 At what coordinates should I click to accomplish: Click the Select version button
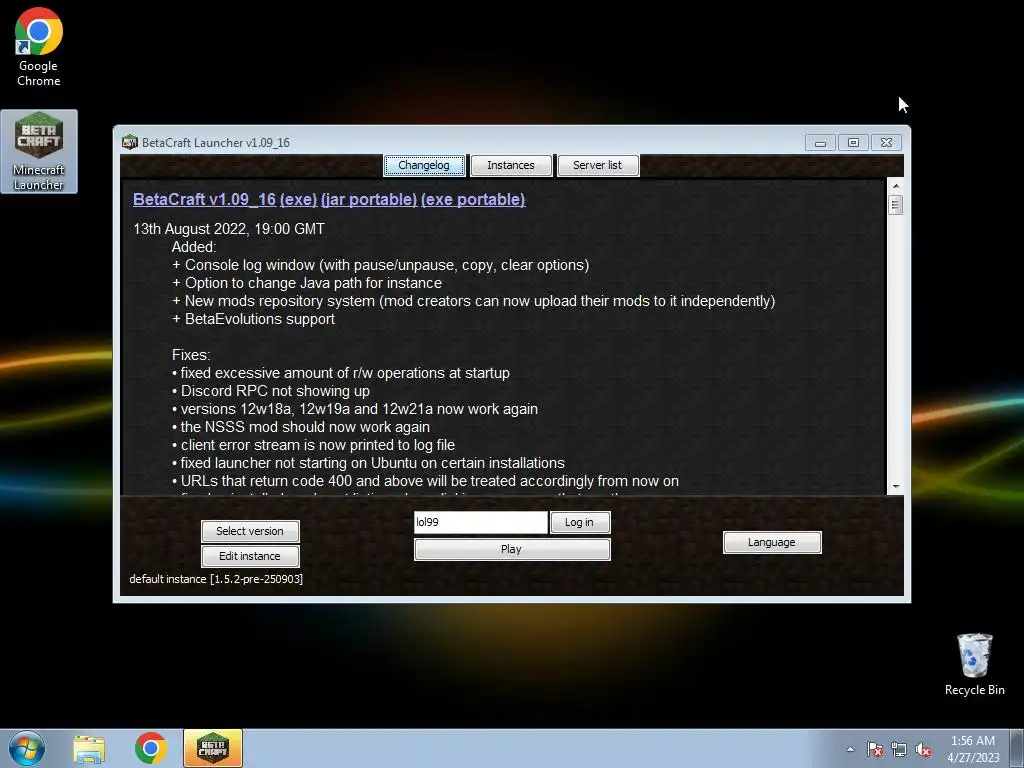tap(250, 531)
